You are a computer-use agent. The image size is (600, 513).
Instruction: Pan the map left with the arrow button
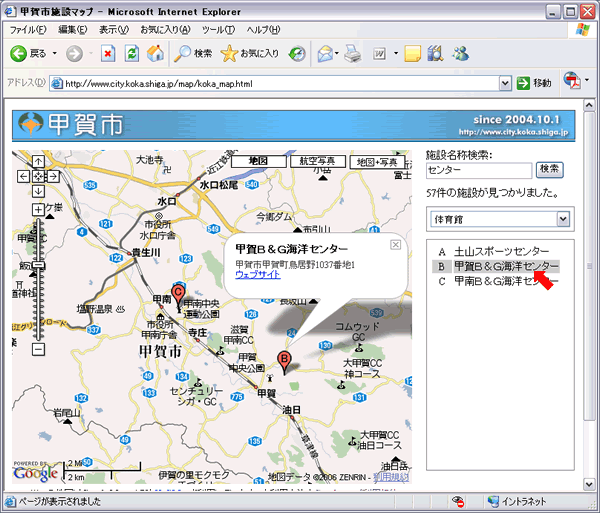pos(24,176)
